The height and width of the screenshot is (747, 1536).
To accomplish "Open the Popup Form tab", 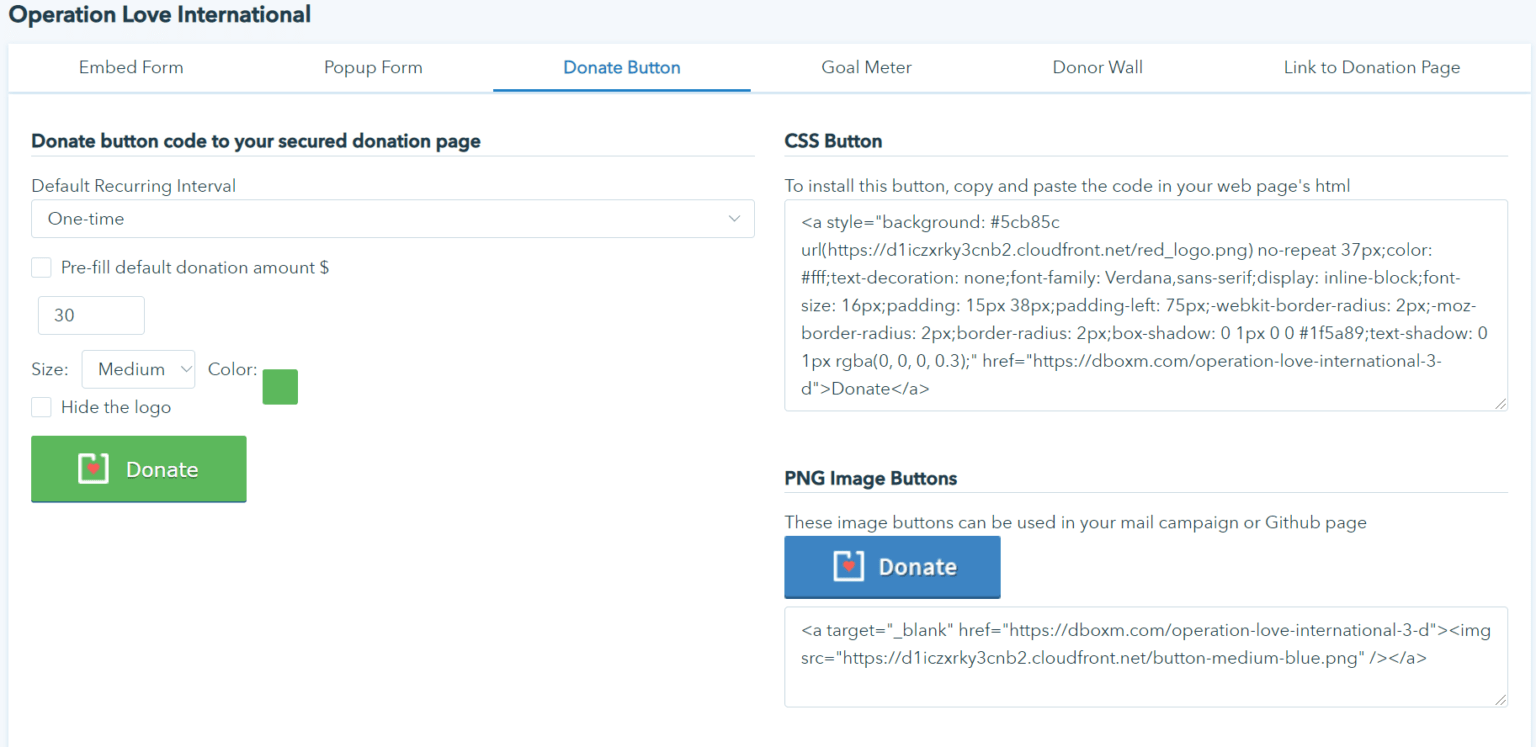I will tap(373, 67).
